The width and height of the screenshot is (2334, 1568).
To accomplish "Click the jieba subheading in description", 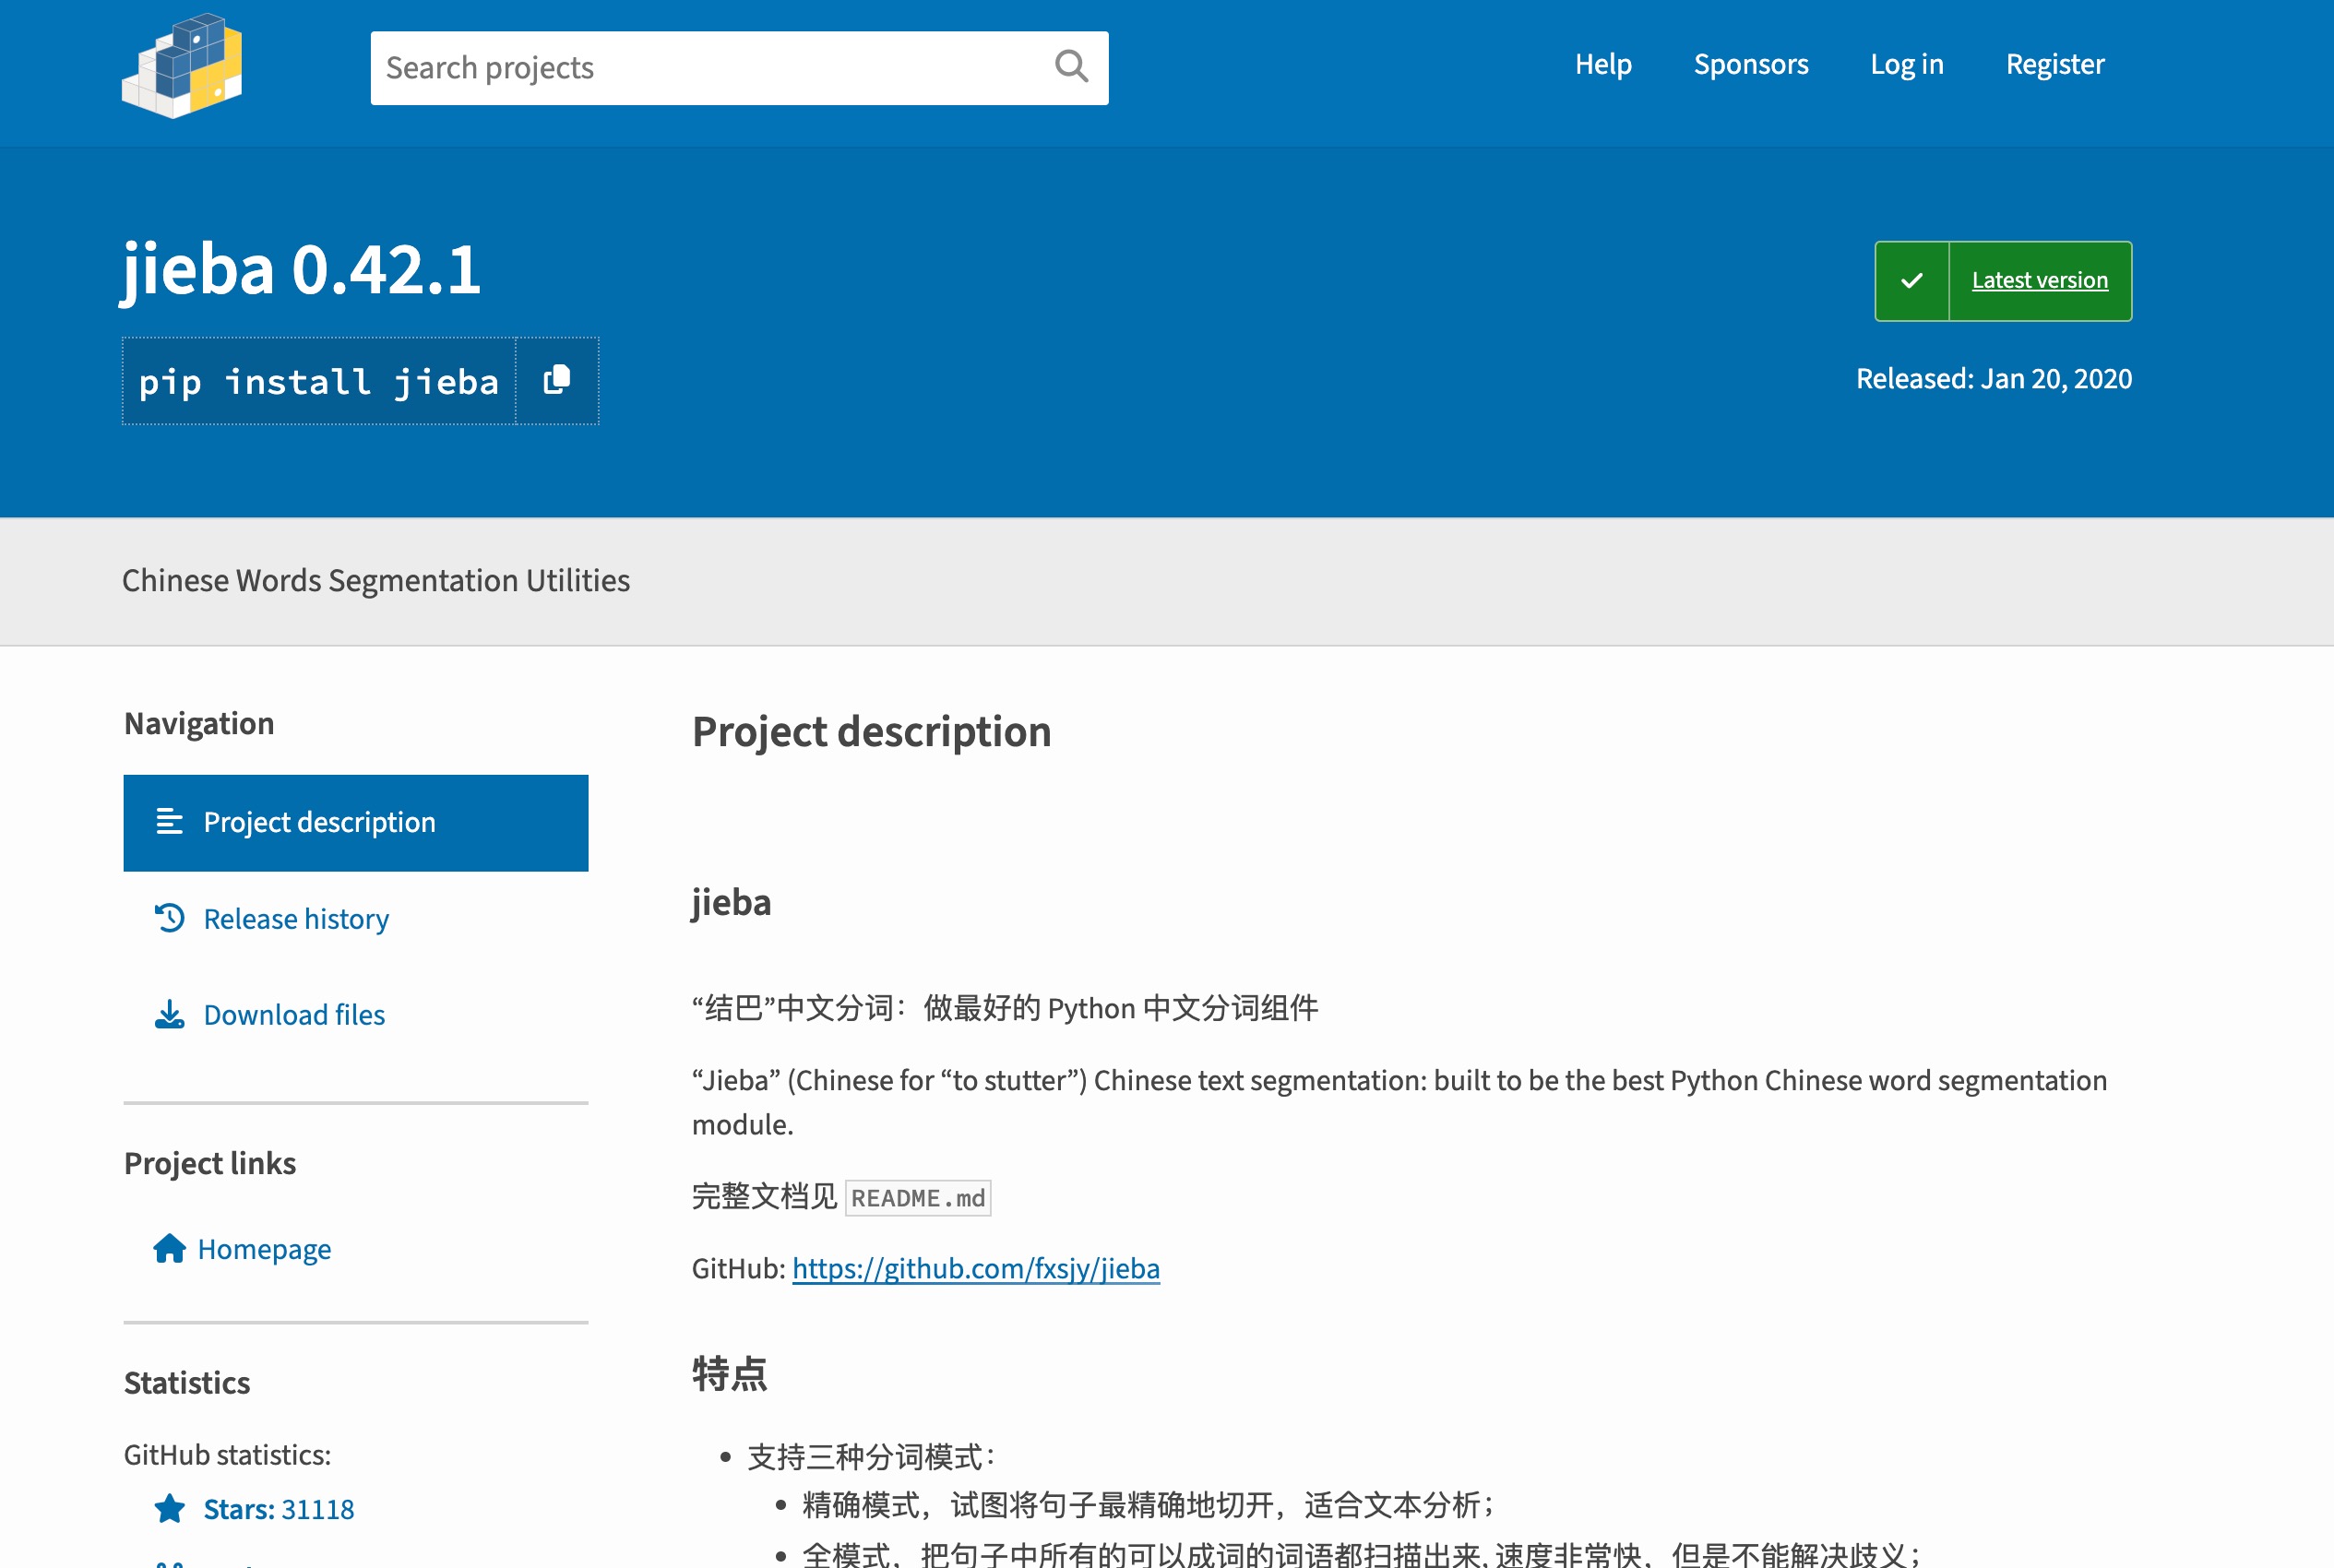I will coord(731,902).
